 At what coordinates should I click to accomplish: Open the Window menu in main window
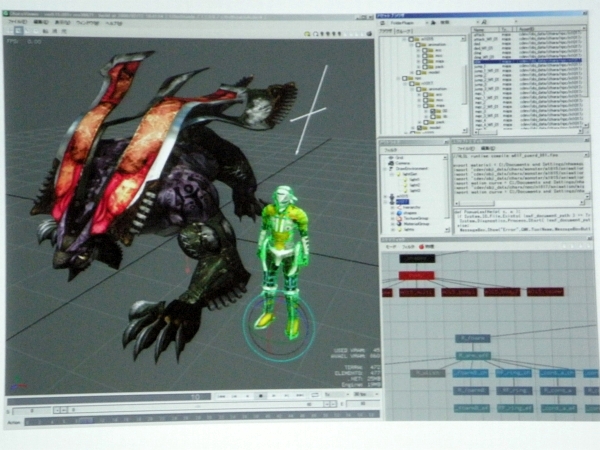click(x=87, y=23)
